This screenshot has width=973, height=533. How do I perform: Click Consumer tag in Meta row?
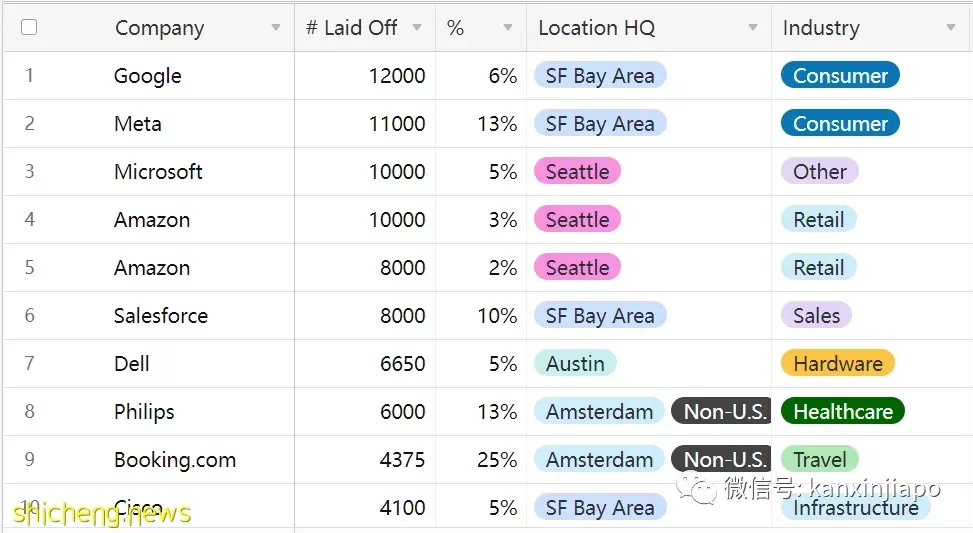pyautogui.click(x=840, y=123)
